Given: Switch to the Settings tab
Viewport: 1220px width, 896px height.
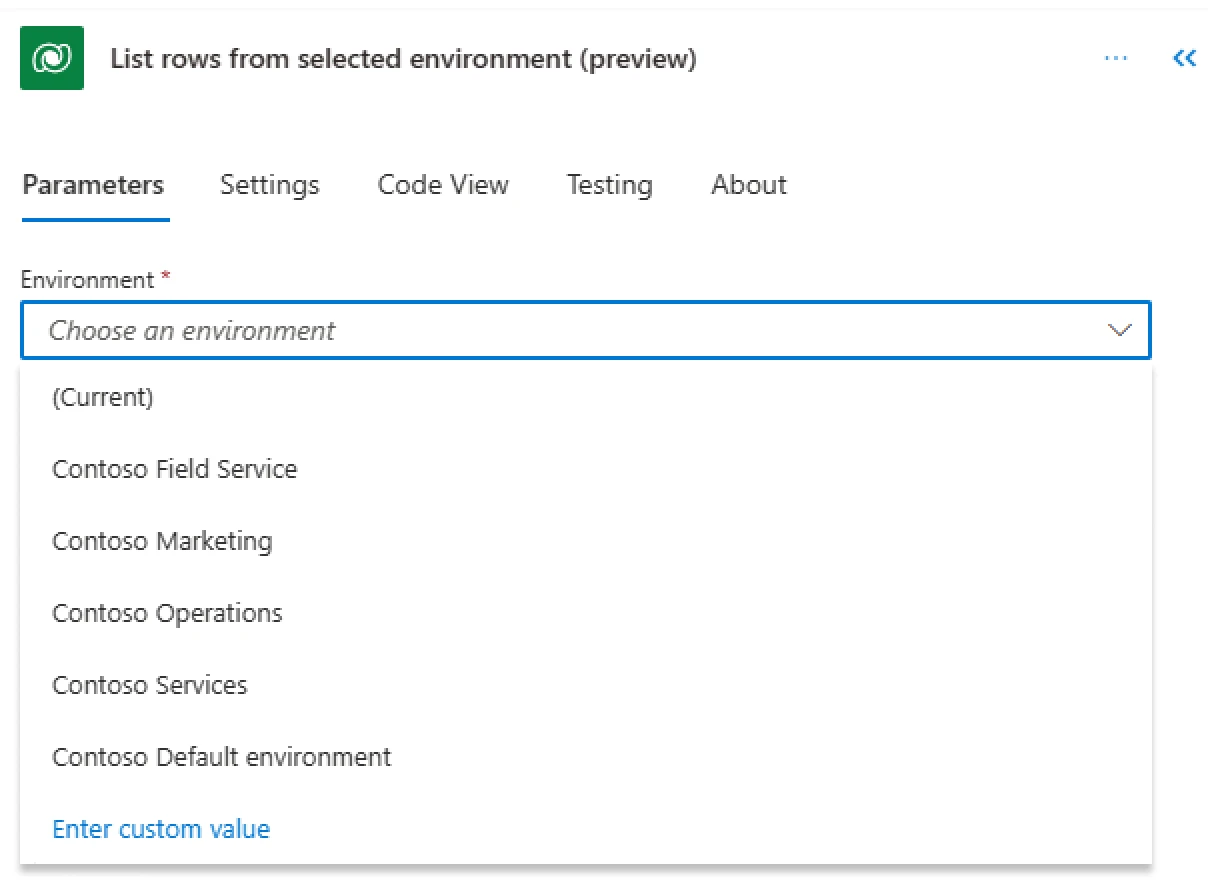Looking at the screenshot, I should (x=269, y=185).
